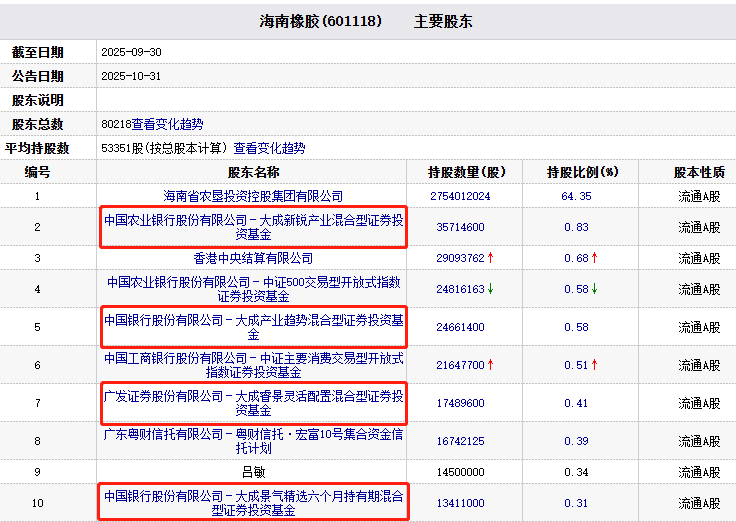
Task: Open 大成新锐产业混合型证券投资基金 shareholder link
Action: (253, 227)
